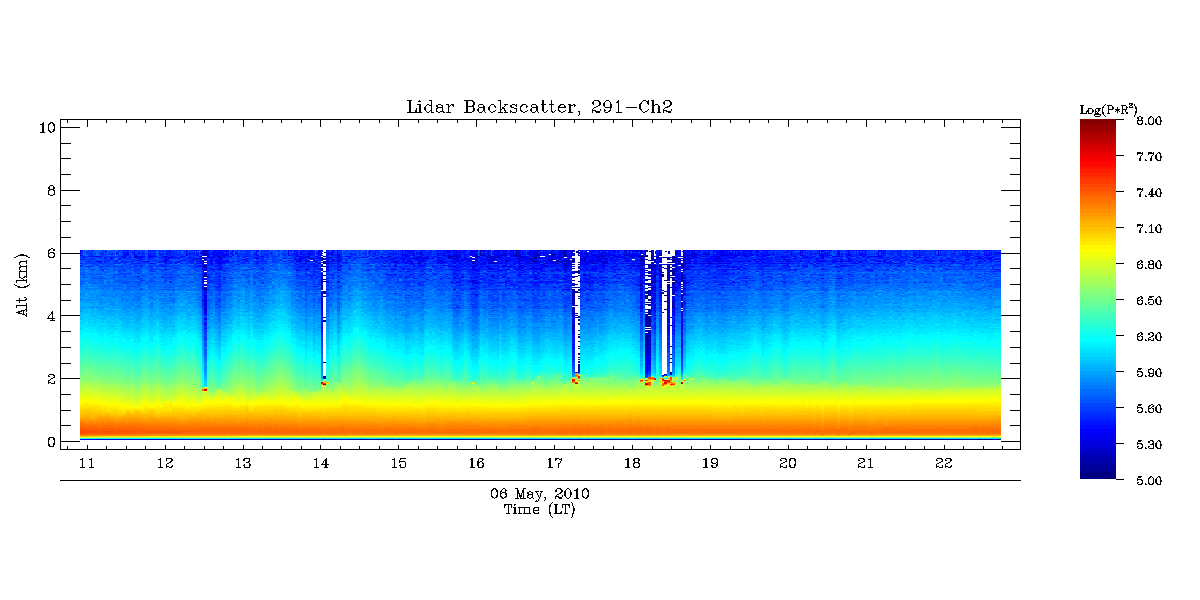Click the colorbar value 5.30
Screen dimensions: 1200x600
click(1149, 445)
